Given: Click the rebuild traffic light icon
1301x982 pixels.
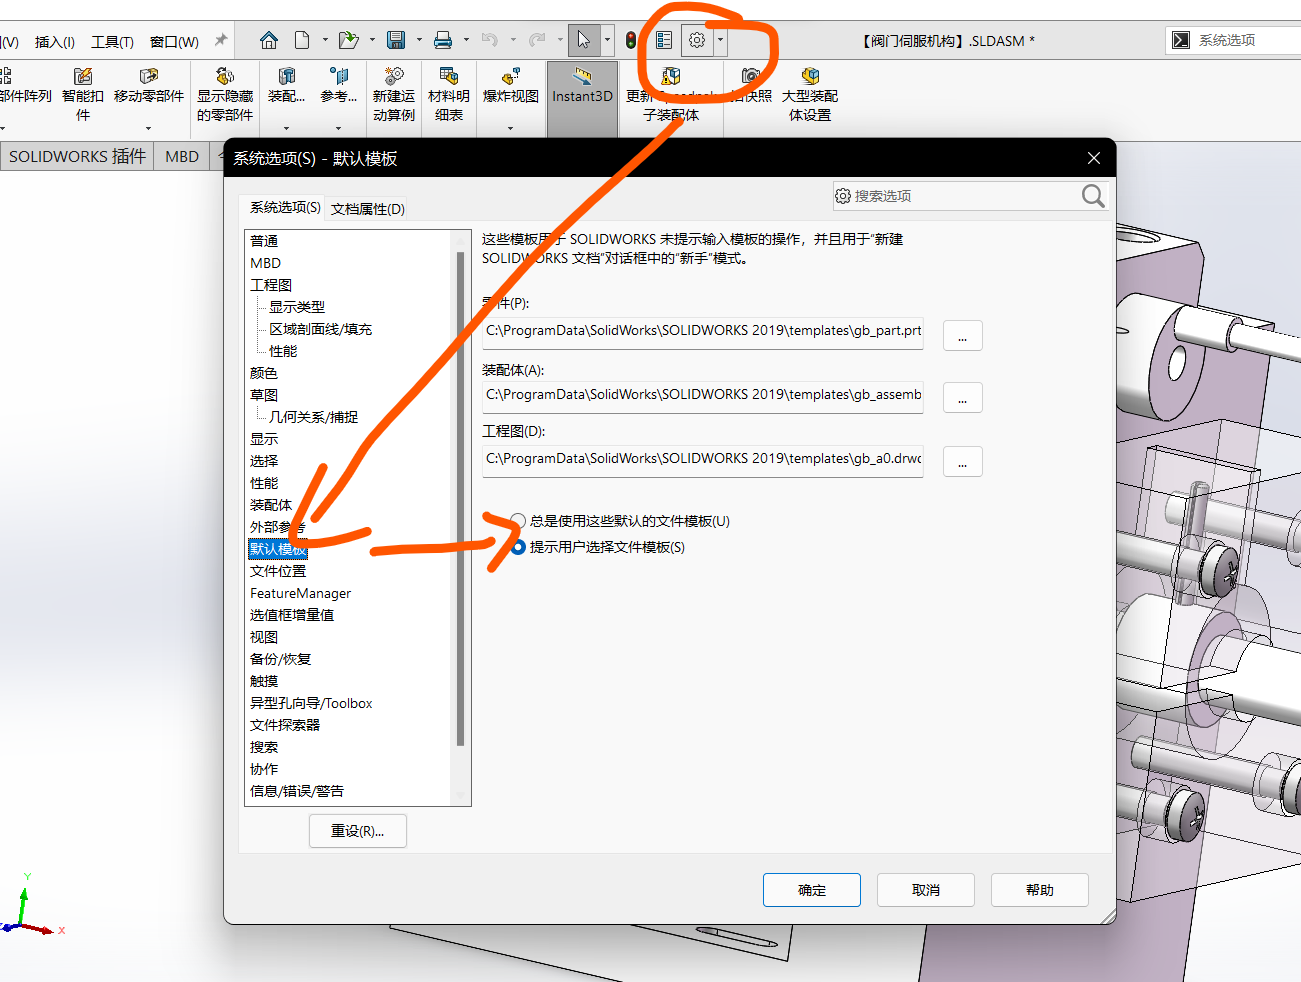Looking at the screenshot, I should [x=631, y=40].
